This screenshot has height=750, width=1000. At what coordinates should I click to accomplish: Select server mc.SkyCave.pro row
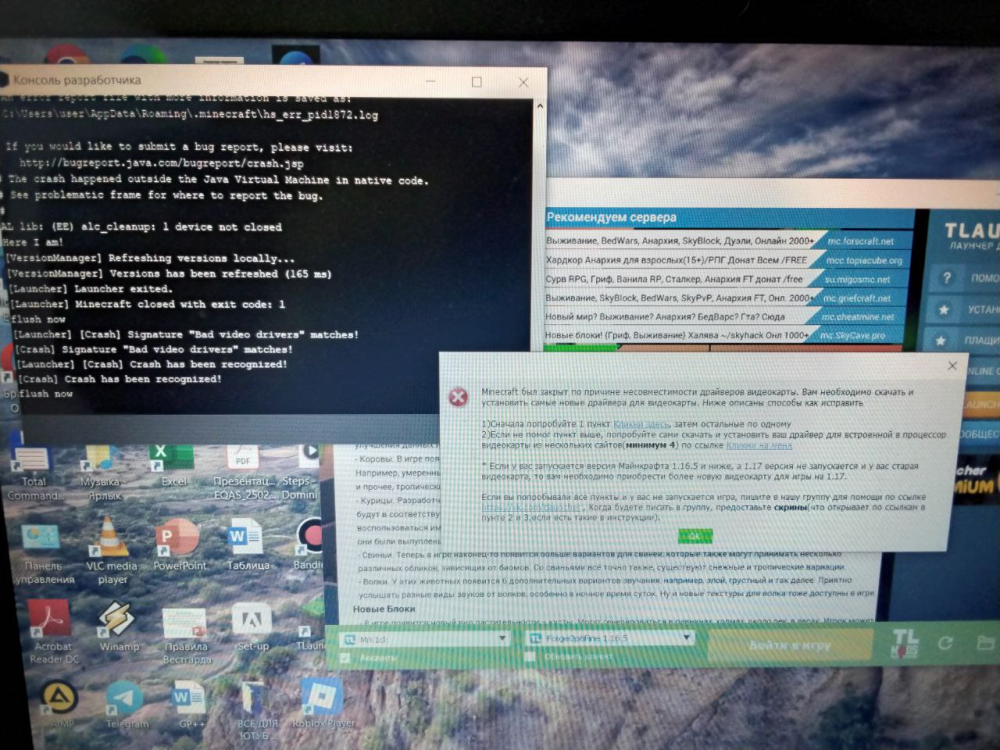tap(724, 335)
